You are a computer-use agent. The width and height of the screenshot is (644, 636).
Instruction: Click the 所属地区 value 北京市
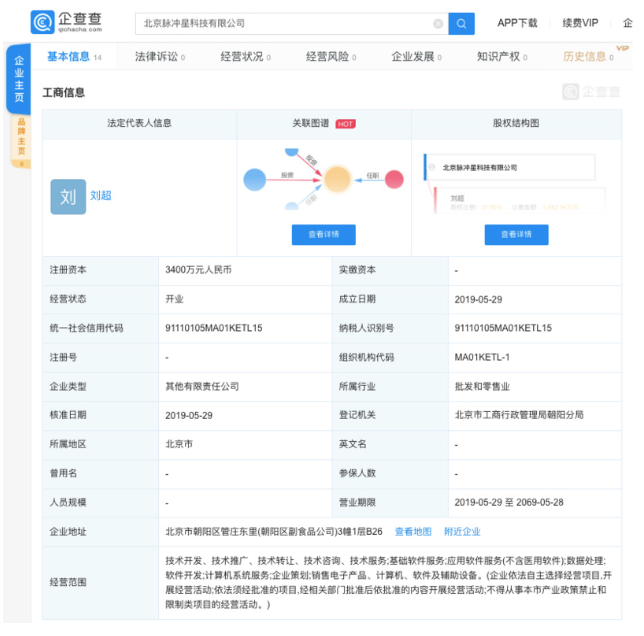point(179,444)
